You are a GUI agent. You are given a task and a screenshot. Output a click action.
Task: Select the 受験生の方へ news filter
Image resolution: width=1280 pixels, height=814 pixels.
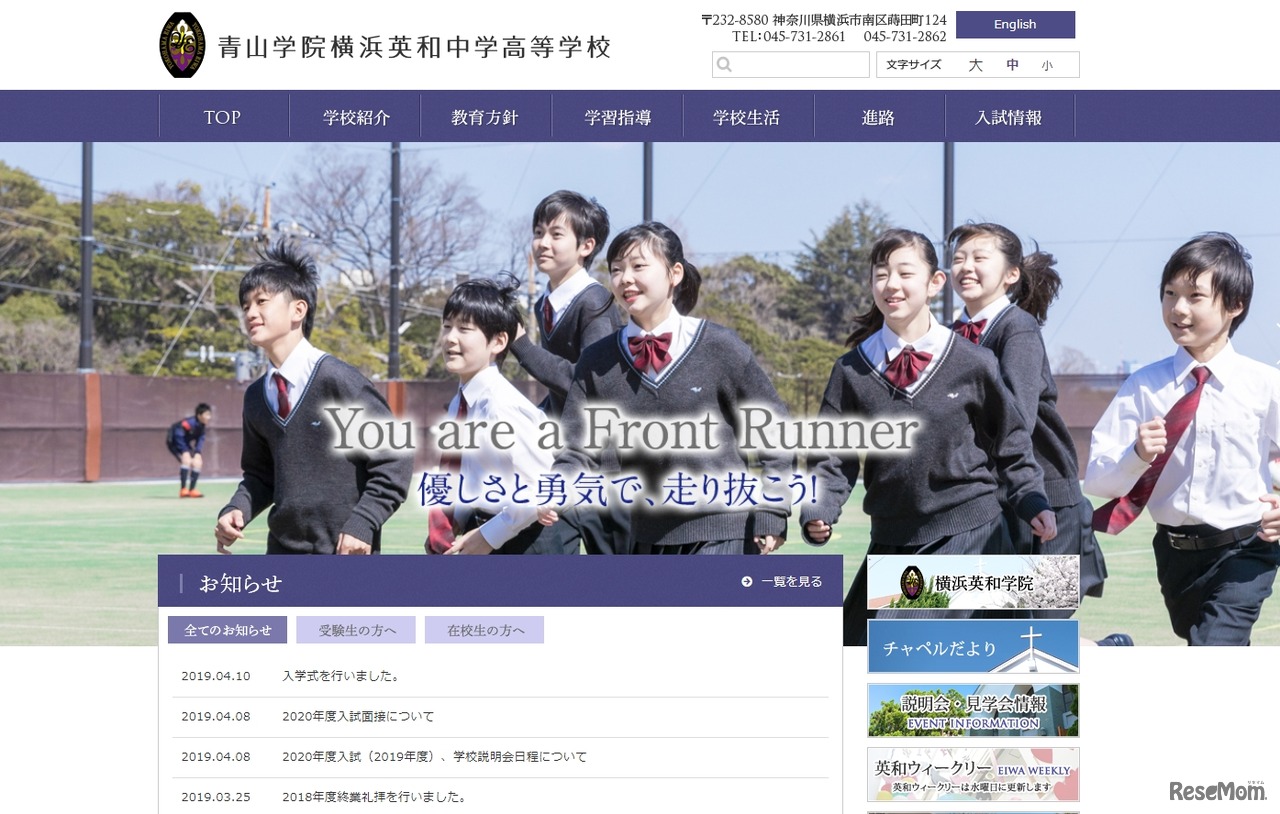(355, 629)
